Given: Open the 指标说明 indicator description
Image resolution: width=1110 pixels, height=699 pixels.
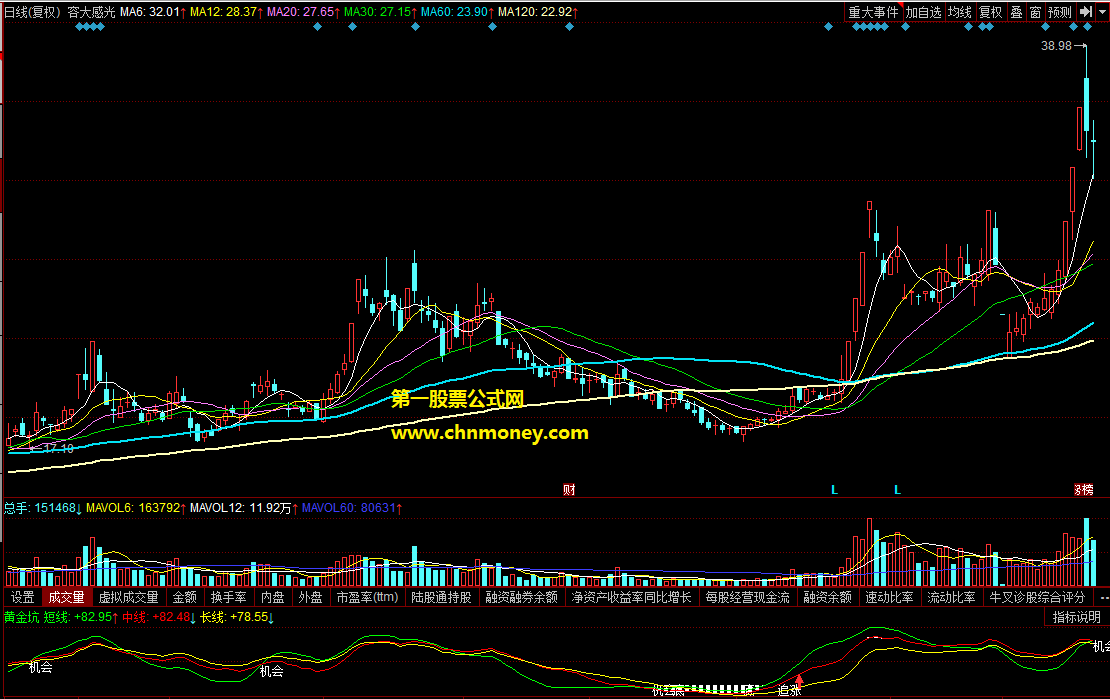Looking at the screenshot, I should click(x=1076, y=618).
